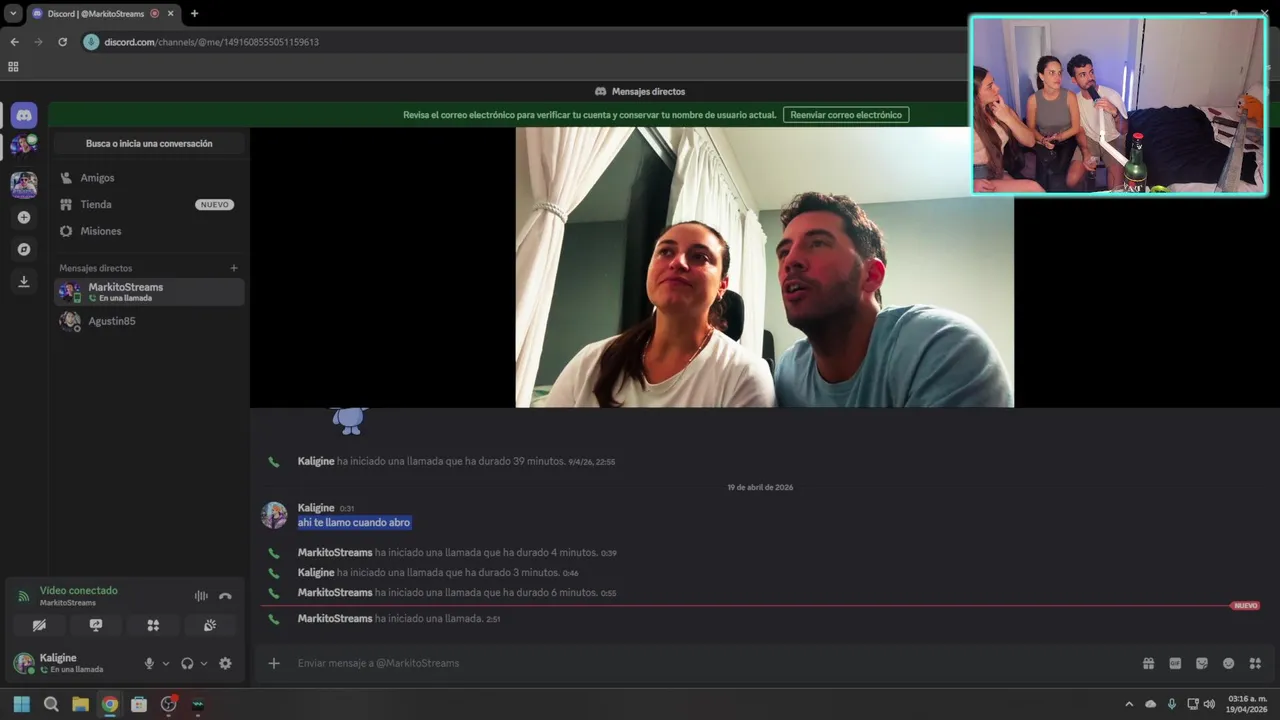
Task: Open File Explorer from taskbar
Action: pos(80,704)
